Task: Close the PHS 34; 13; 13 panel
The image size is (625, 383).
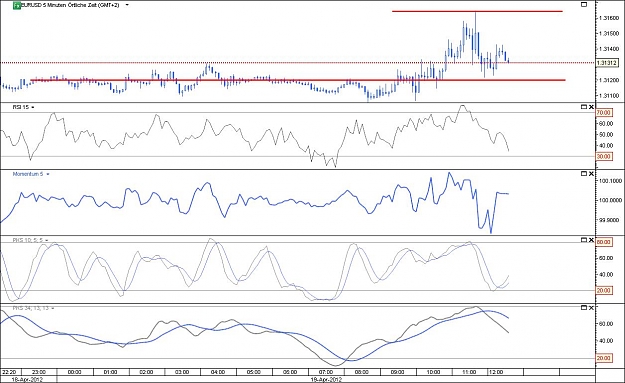Action: 591,308
